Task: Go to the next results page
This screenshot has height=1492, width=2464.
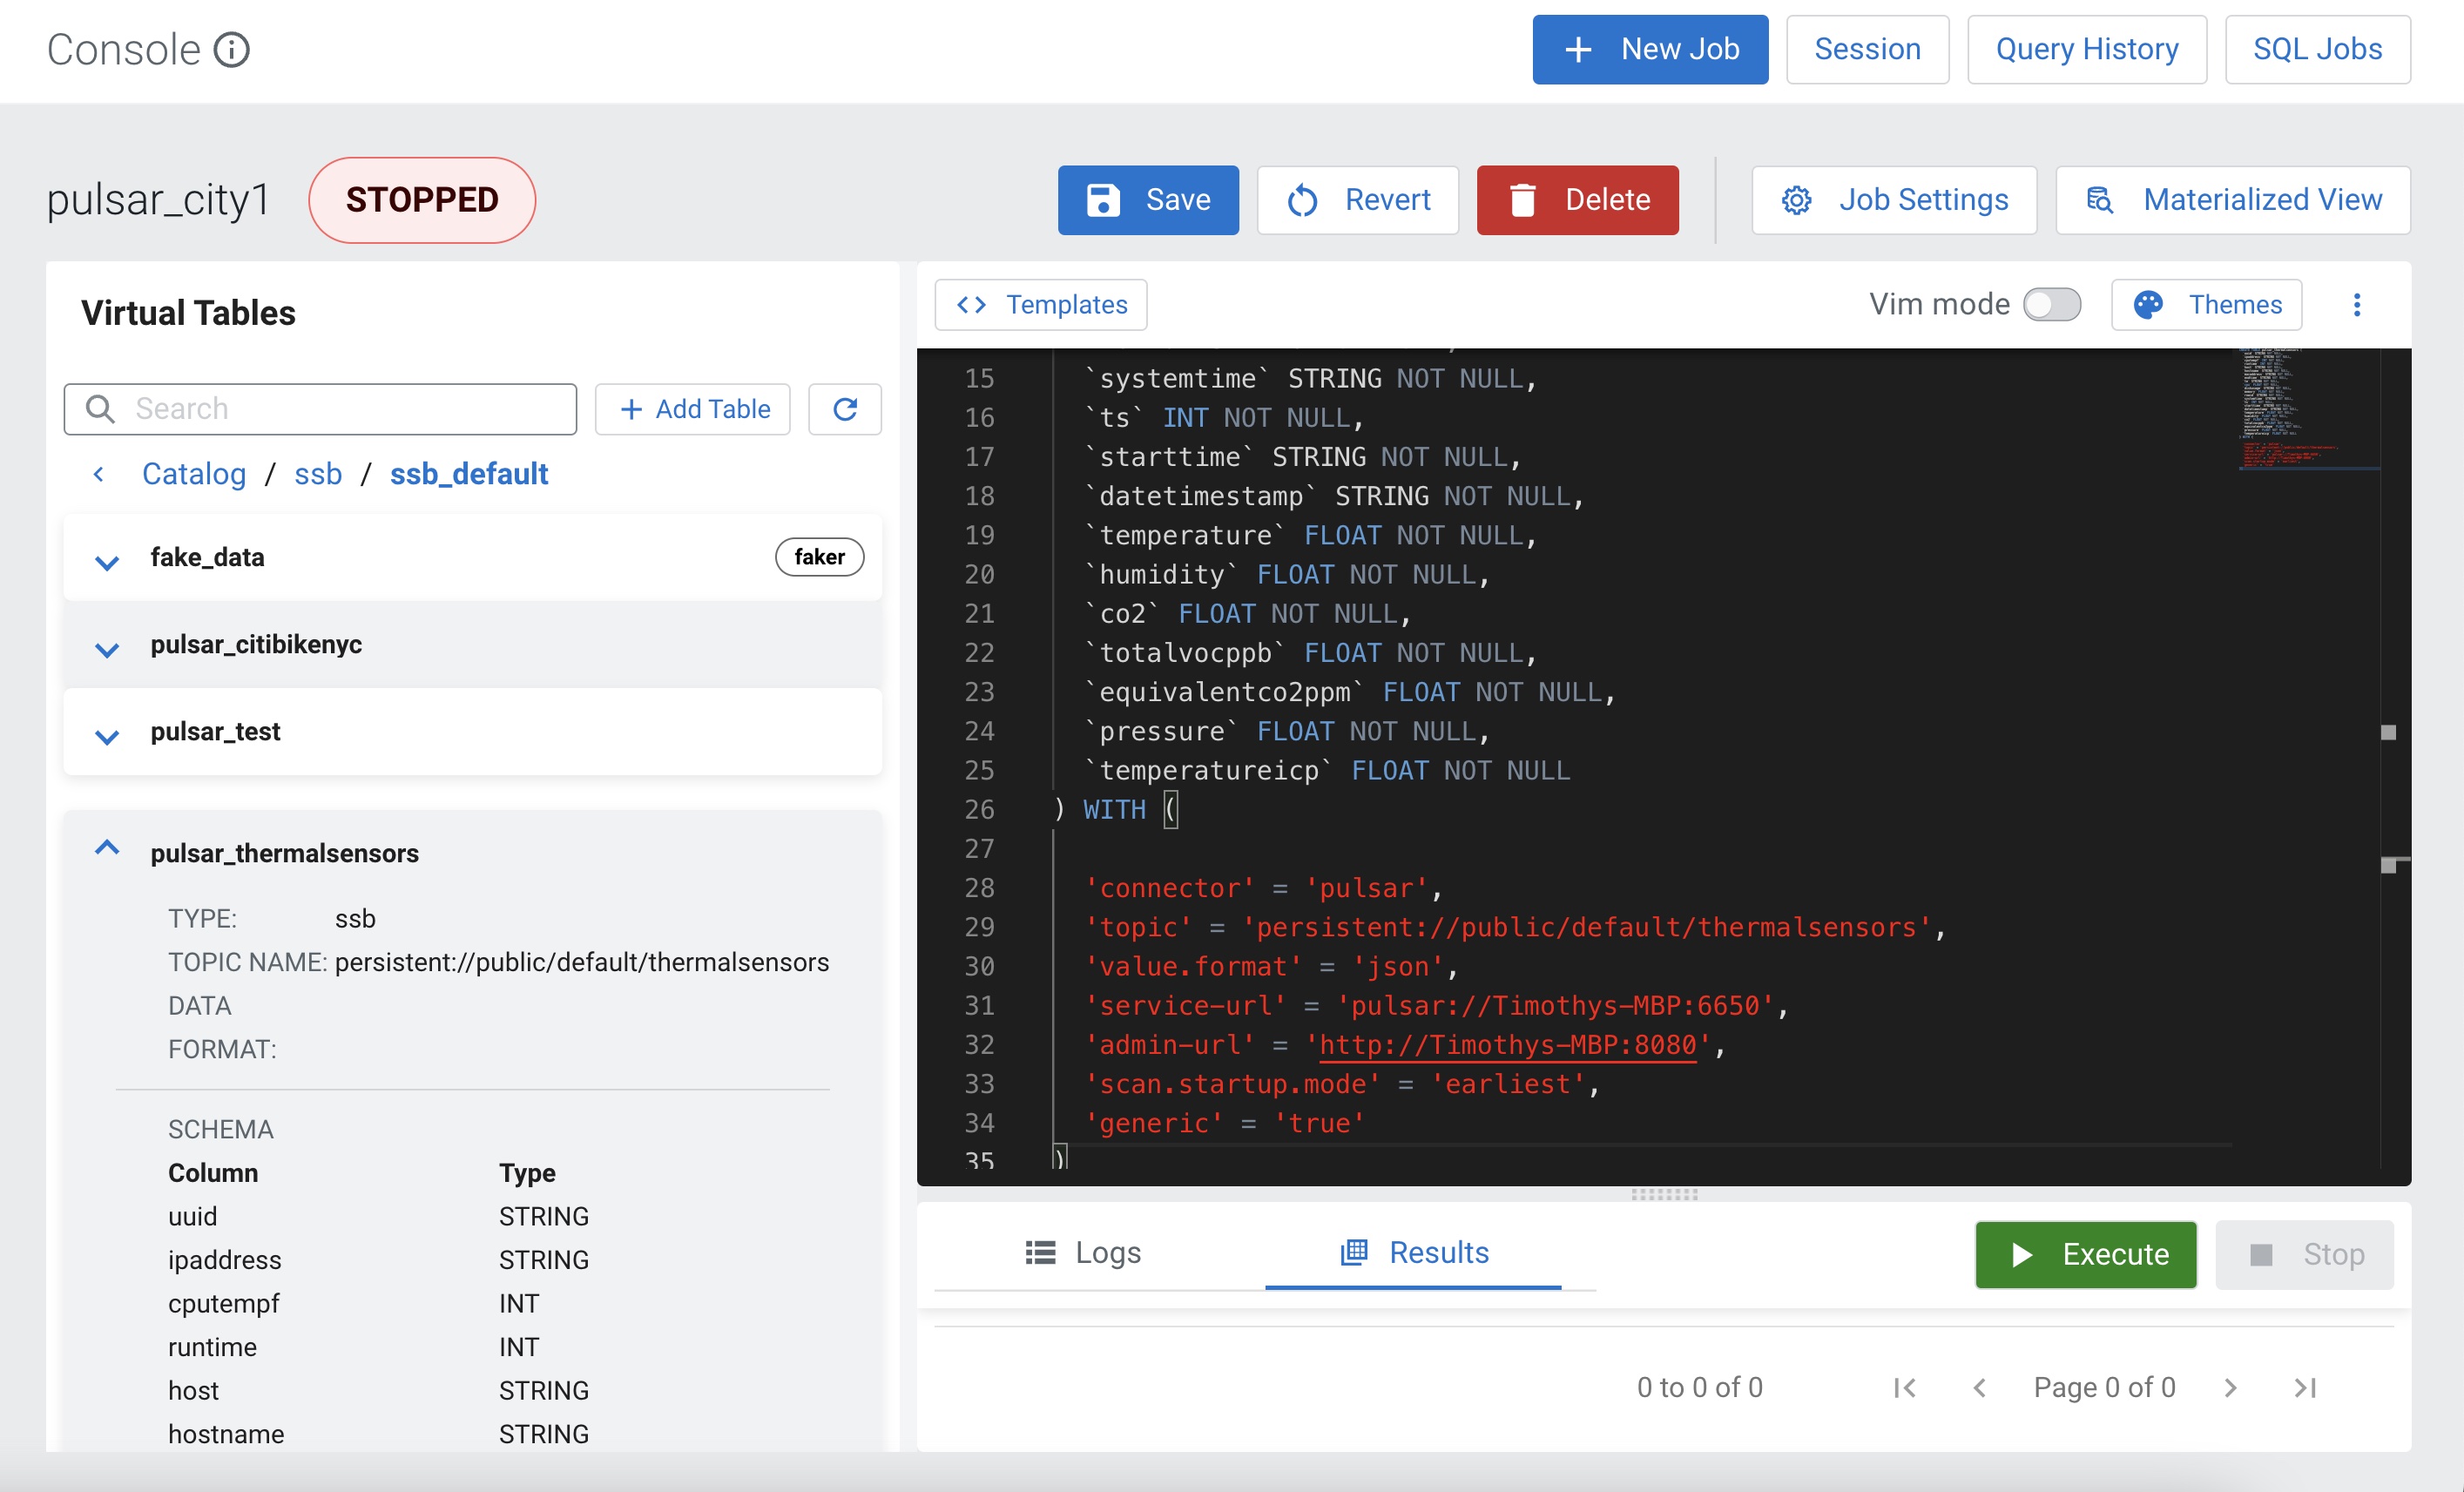Action: pyautogui.click(x=2230, y=1387)
